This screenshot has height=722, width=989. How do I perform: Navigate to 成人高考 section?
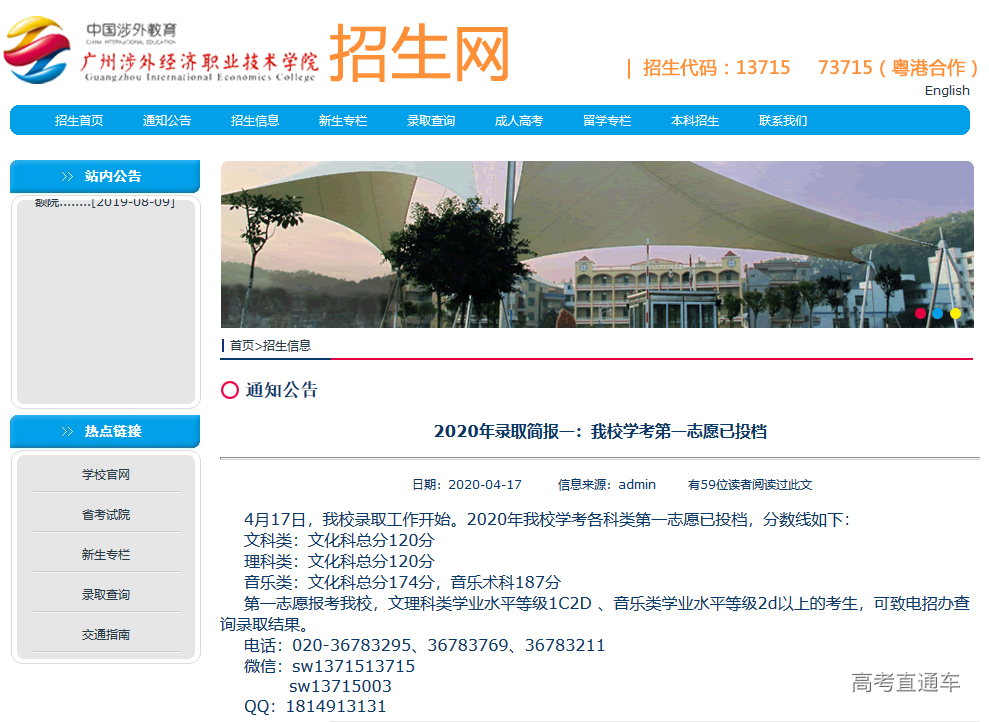tap(519, 121)
